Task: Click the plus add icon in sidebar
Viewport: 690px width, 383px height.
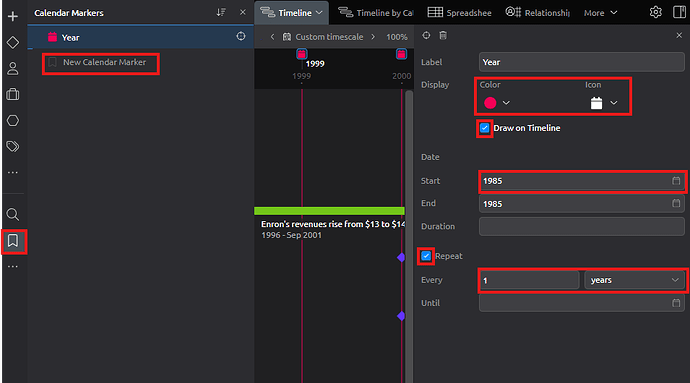Action: point(13,17)
